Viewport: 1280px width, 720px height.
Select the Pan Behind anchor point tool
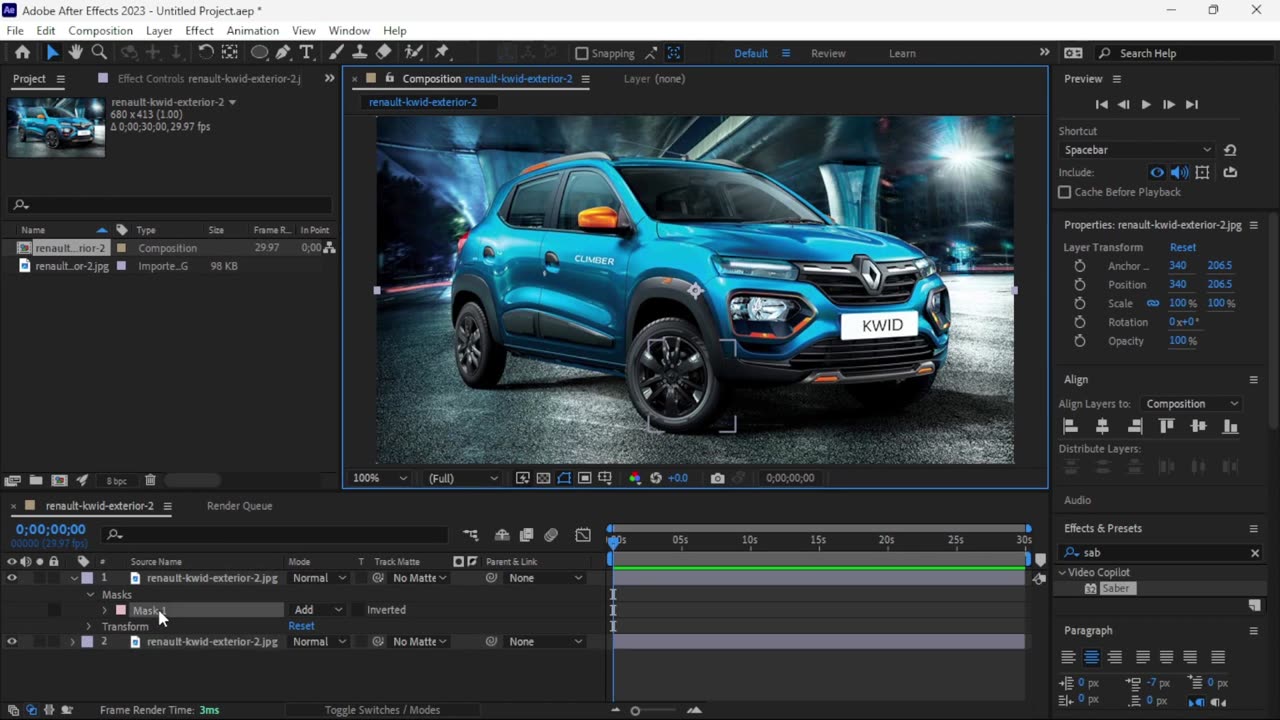[x=230, y=53]
